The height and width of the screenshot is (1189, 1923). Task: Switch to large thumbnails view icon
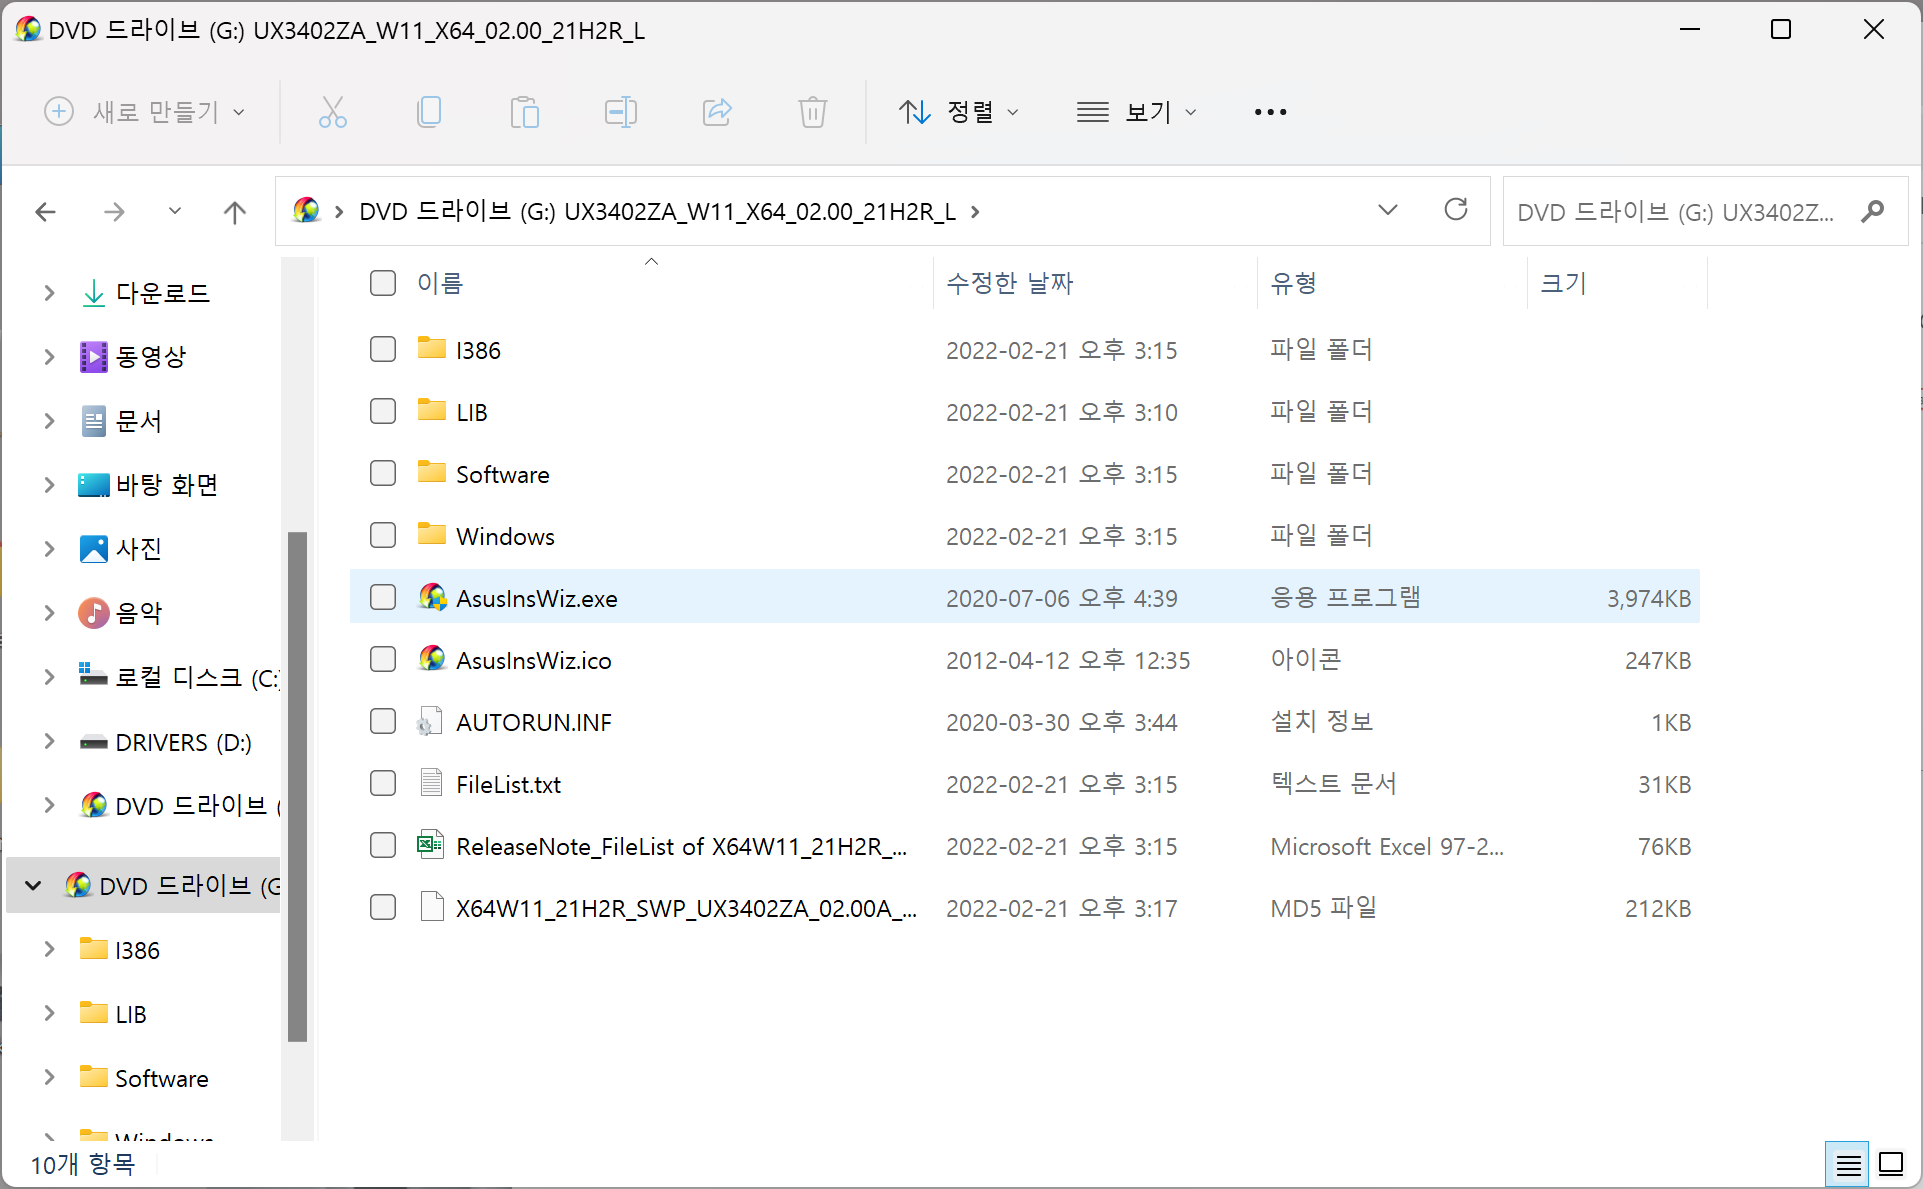[1890, 1164]
